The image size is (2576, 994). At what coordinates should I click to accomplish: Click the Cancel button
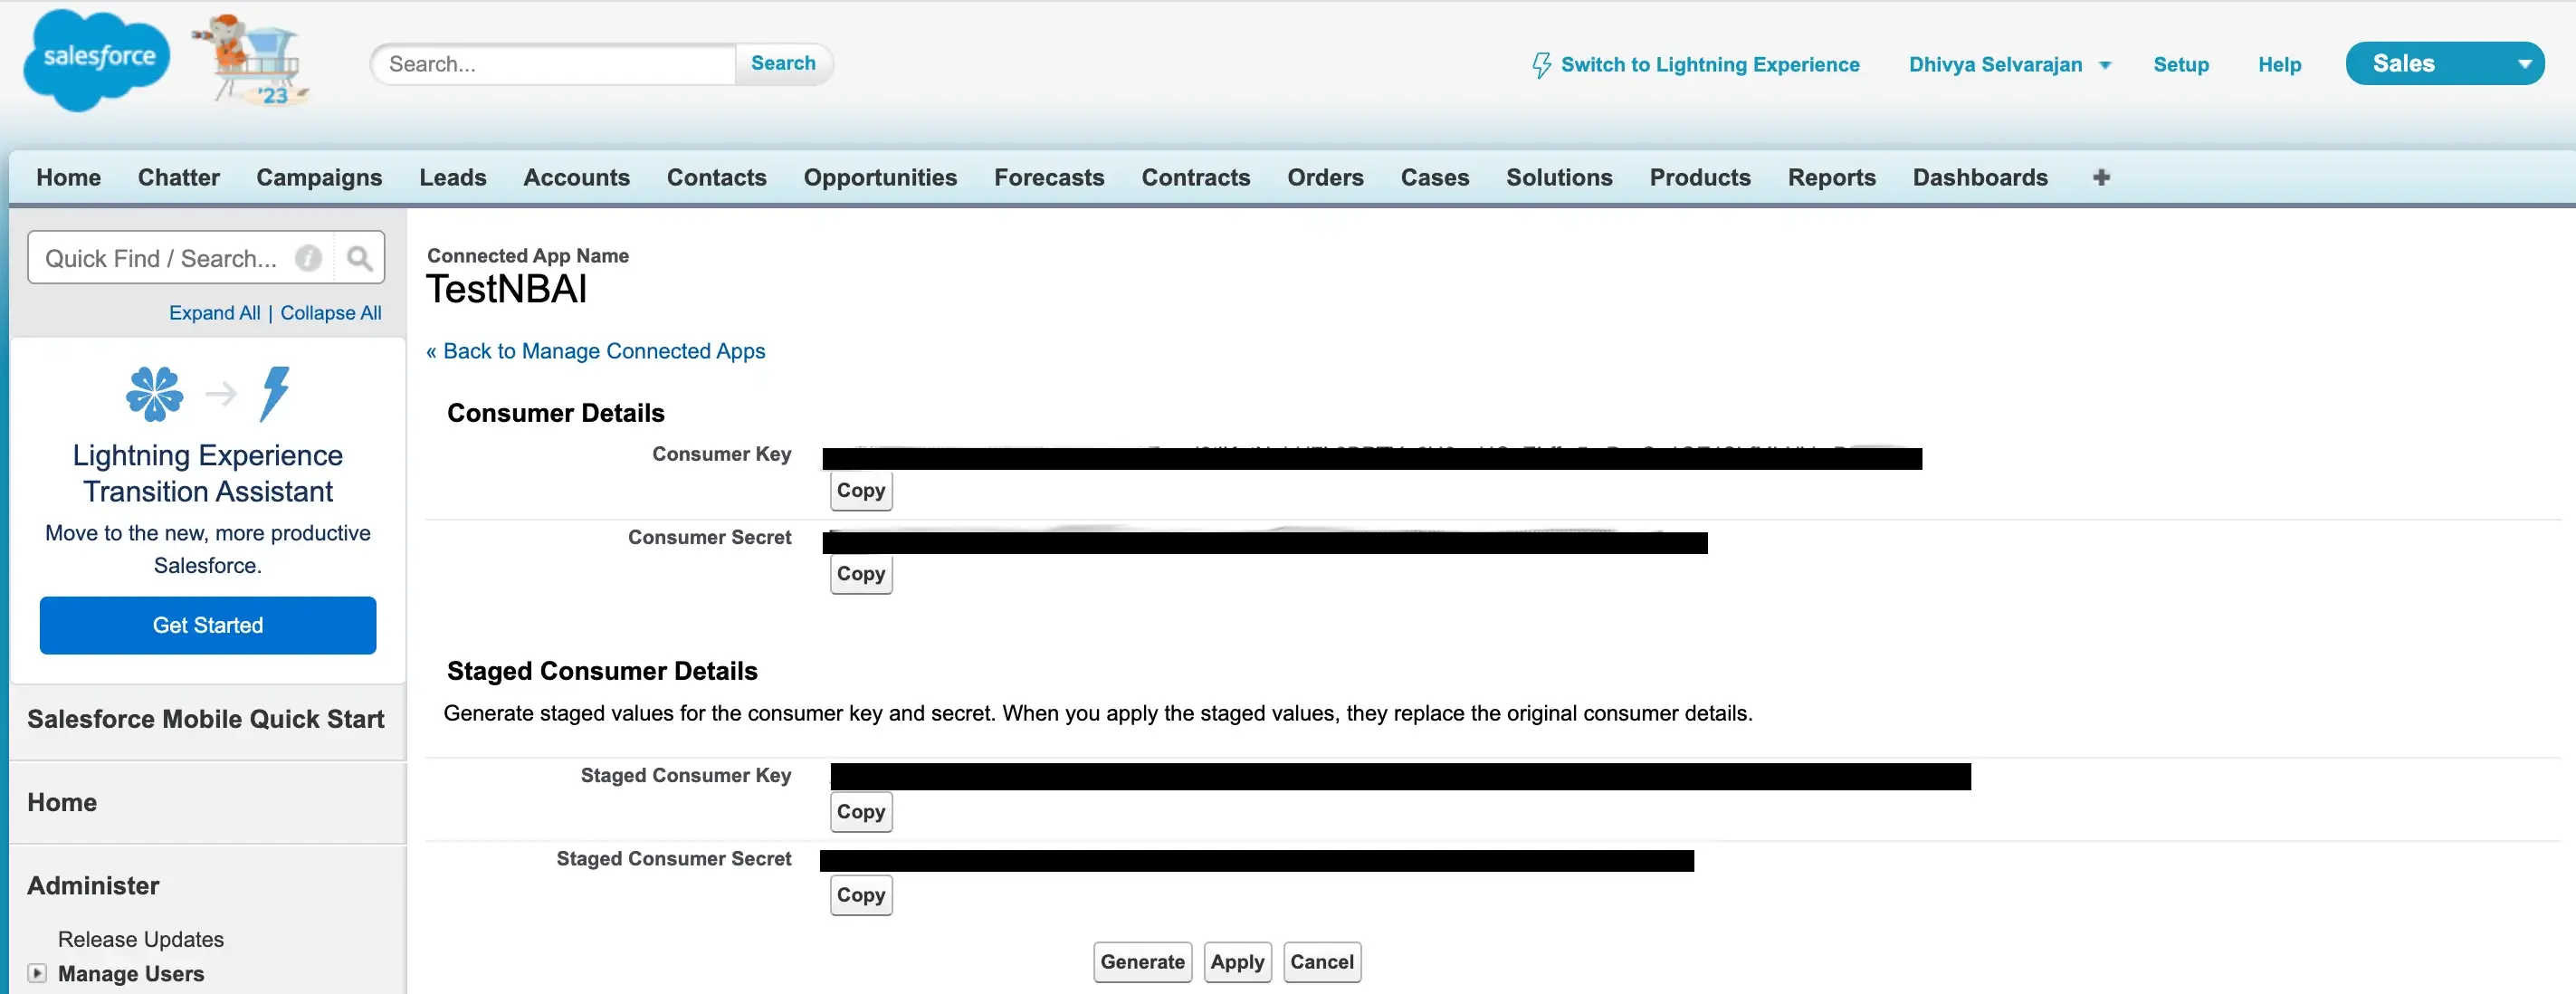[1321, 962]
